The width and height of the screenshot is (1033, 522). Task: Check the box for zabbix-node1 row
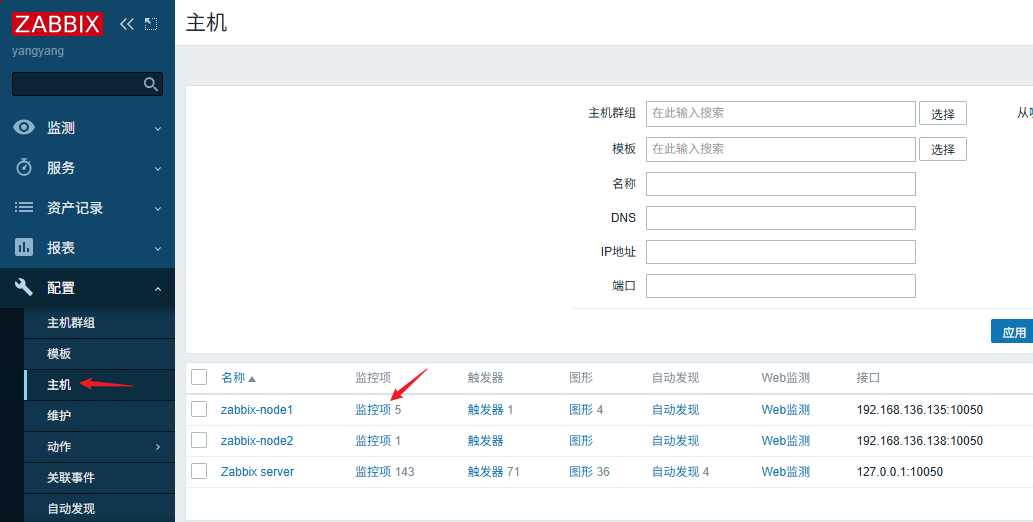coord(199,409)
